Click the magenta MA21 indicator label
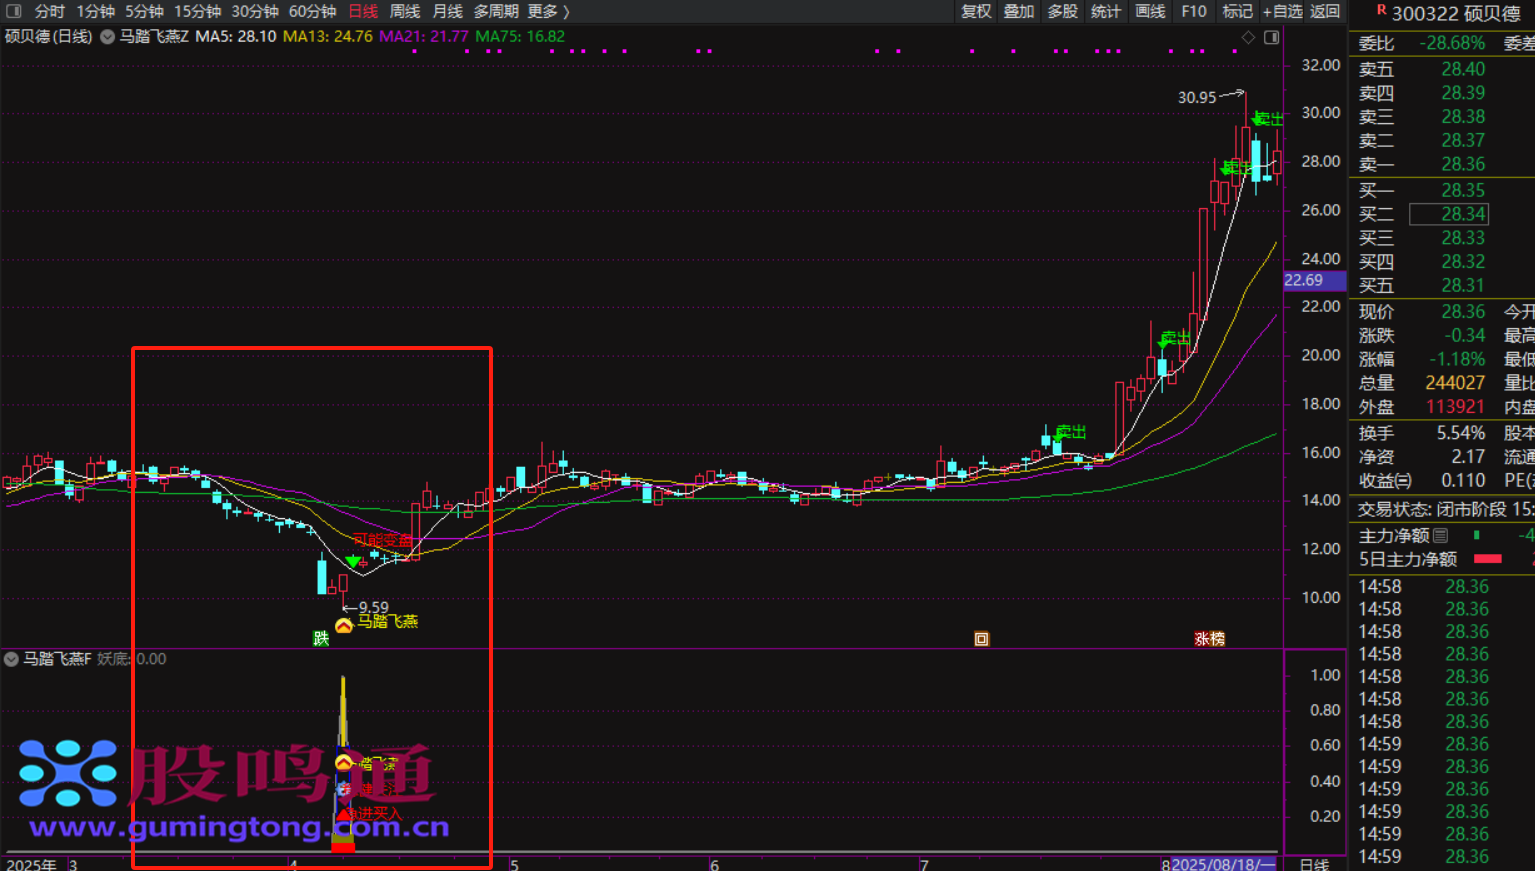The width and height of the screenshot is (1535, 871). 423,36
